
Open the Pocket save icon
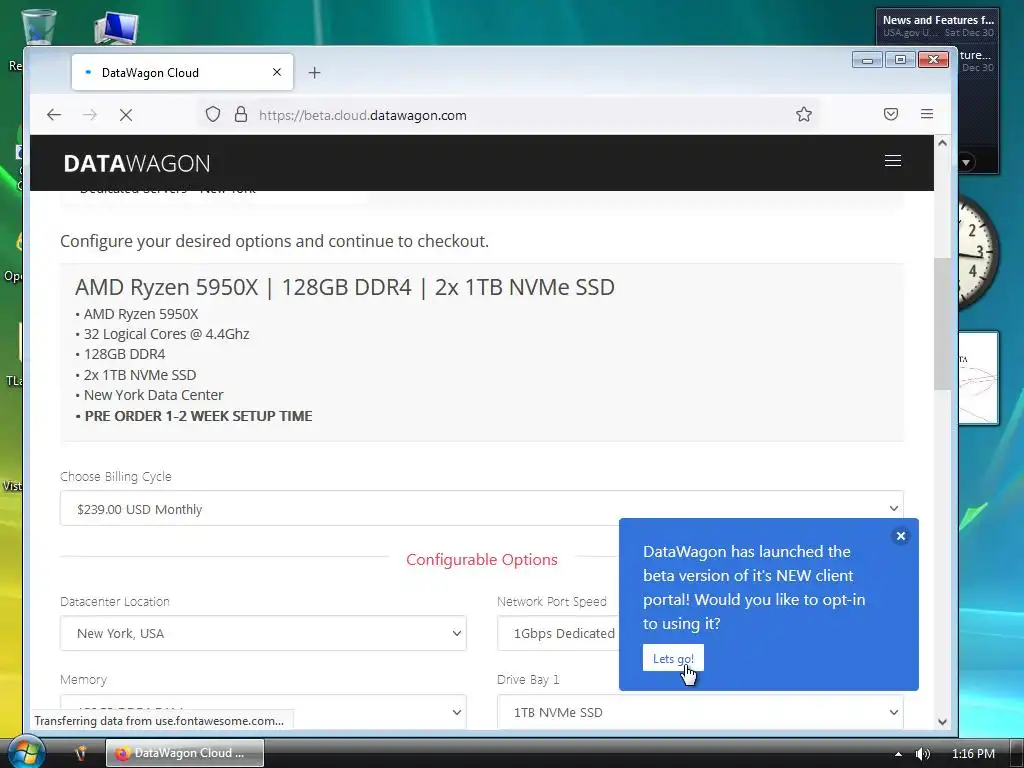pyautogui.click(x=891, y=114)
